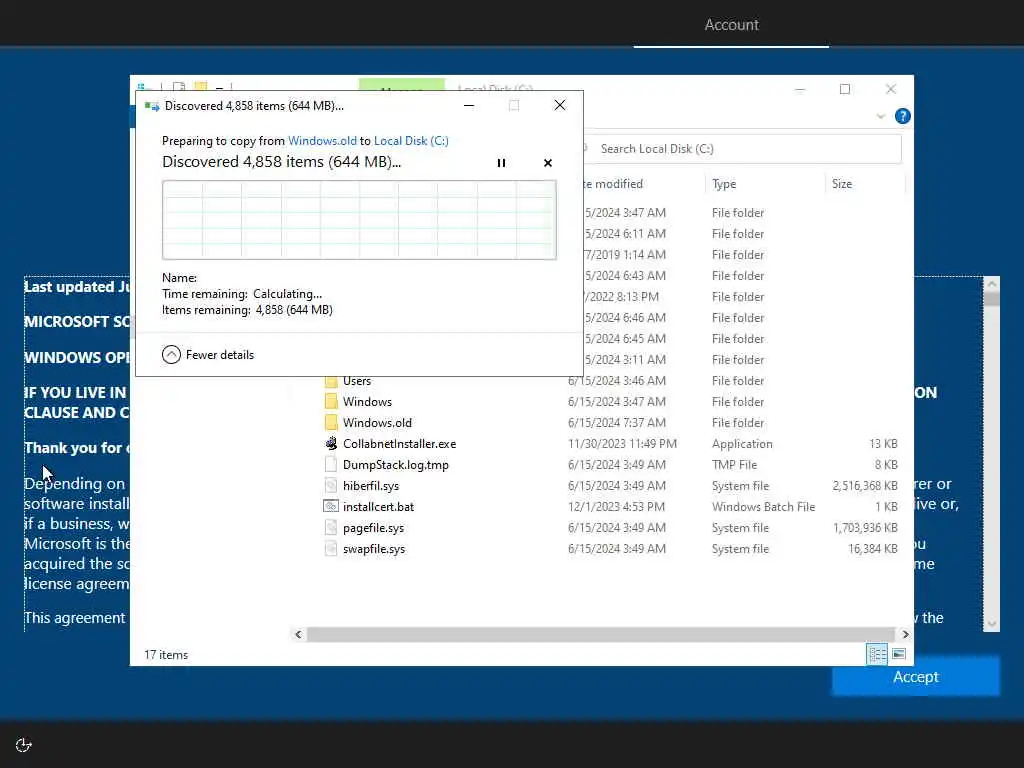Open the Windows.old source link

(322, 140)
